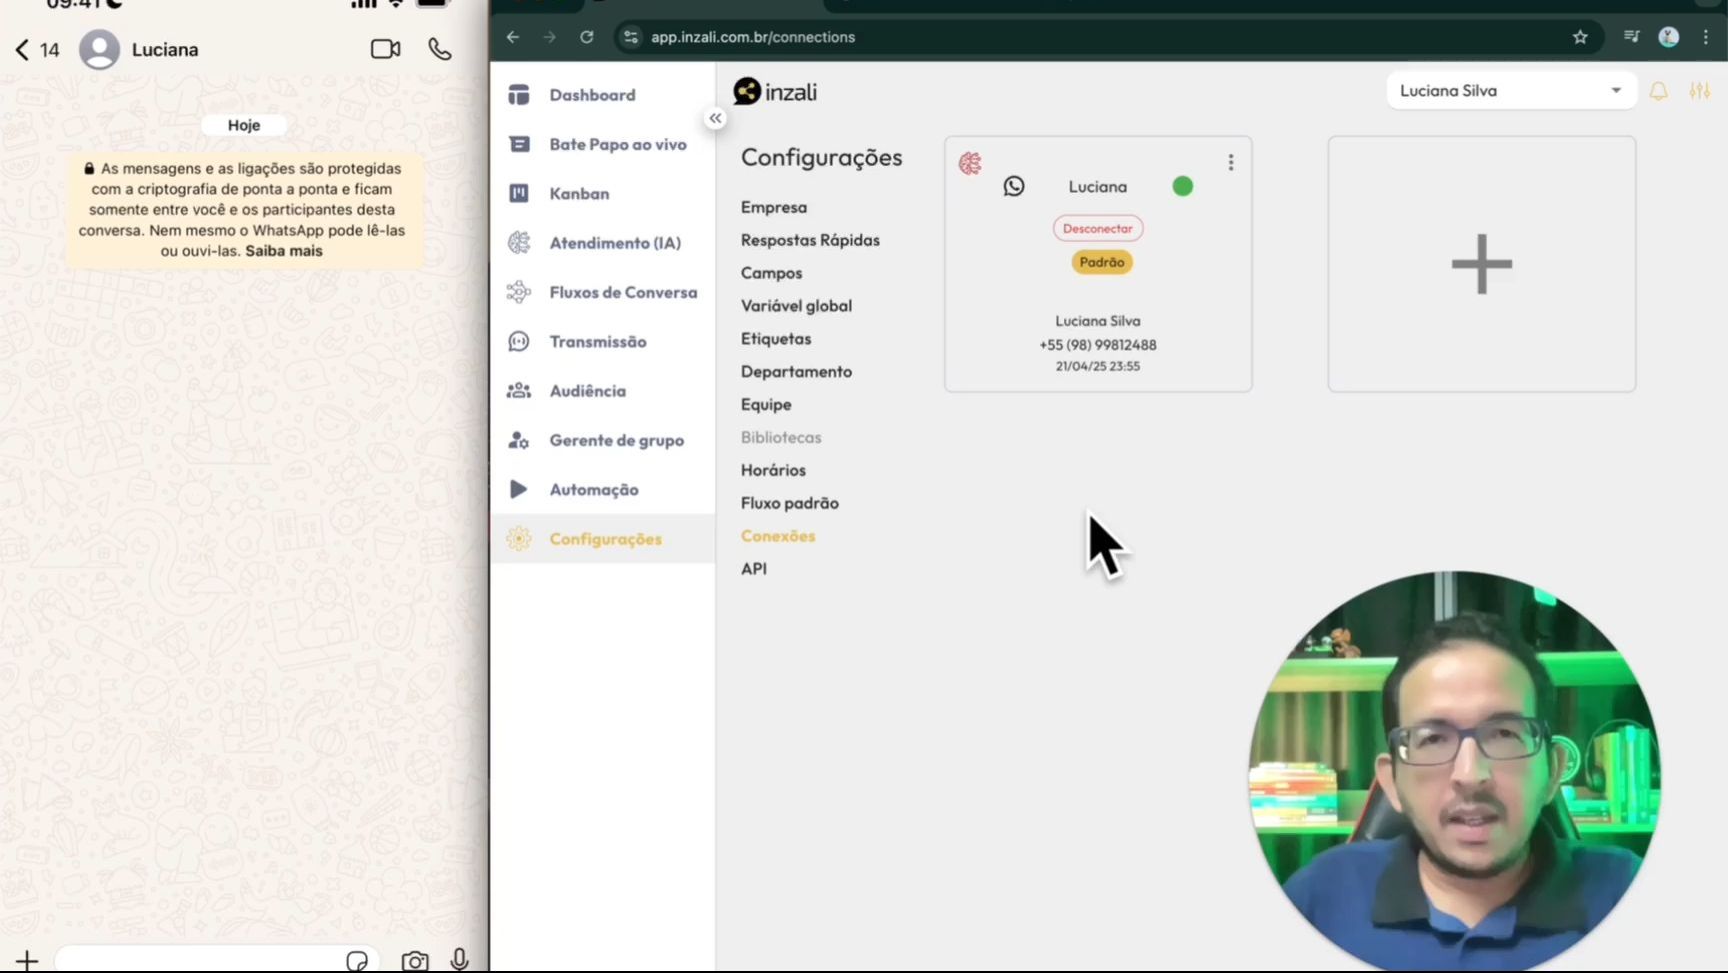Click the site info icon in address bar
Viewport: 1728px width, 973px height.
630,37
